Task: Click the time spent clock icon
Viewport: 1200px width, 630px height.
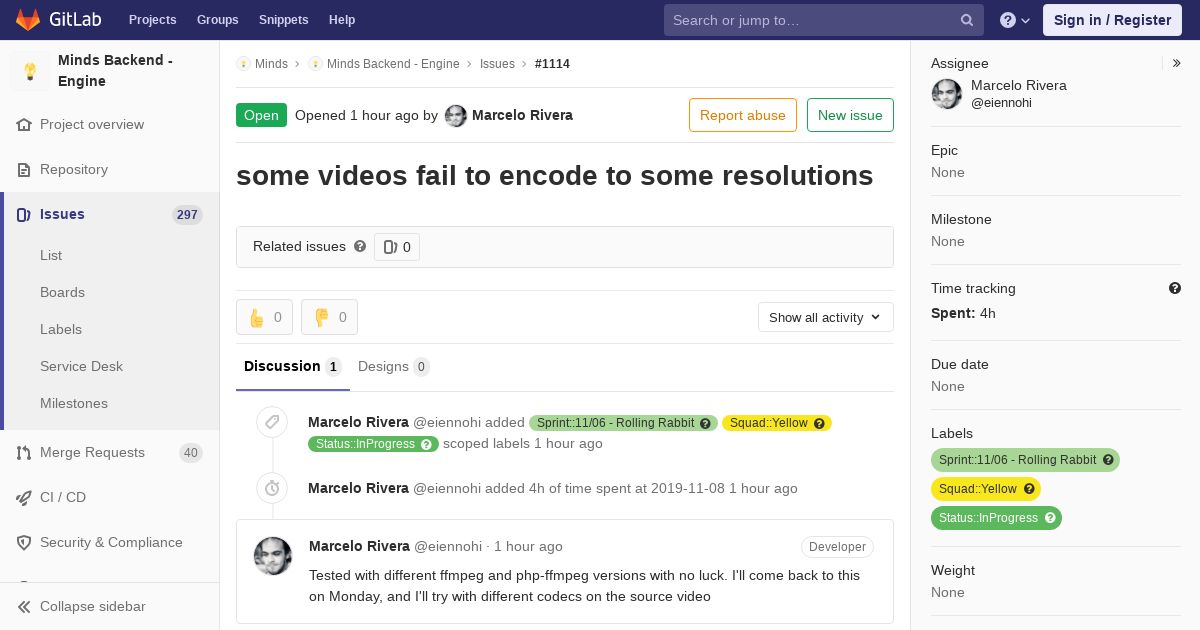Action: [272, 488]
